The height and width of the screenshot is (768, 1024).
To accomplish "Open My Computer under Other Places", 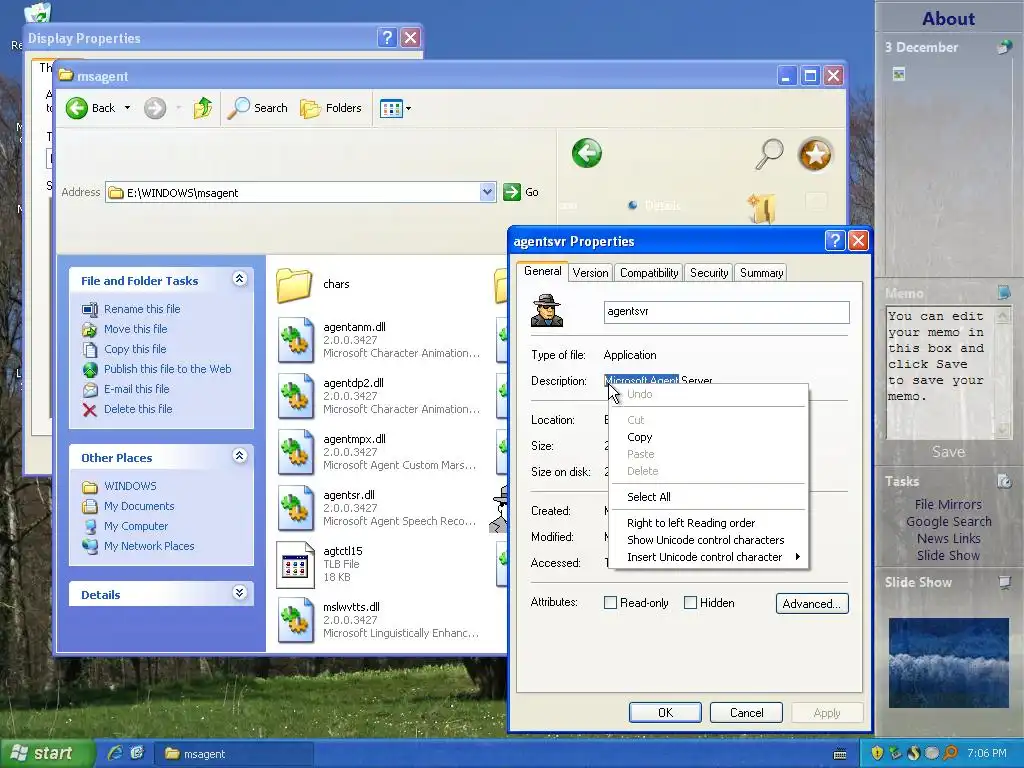I will coord(136,526).
